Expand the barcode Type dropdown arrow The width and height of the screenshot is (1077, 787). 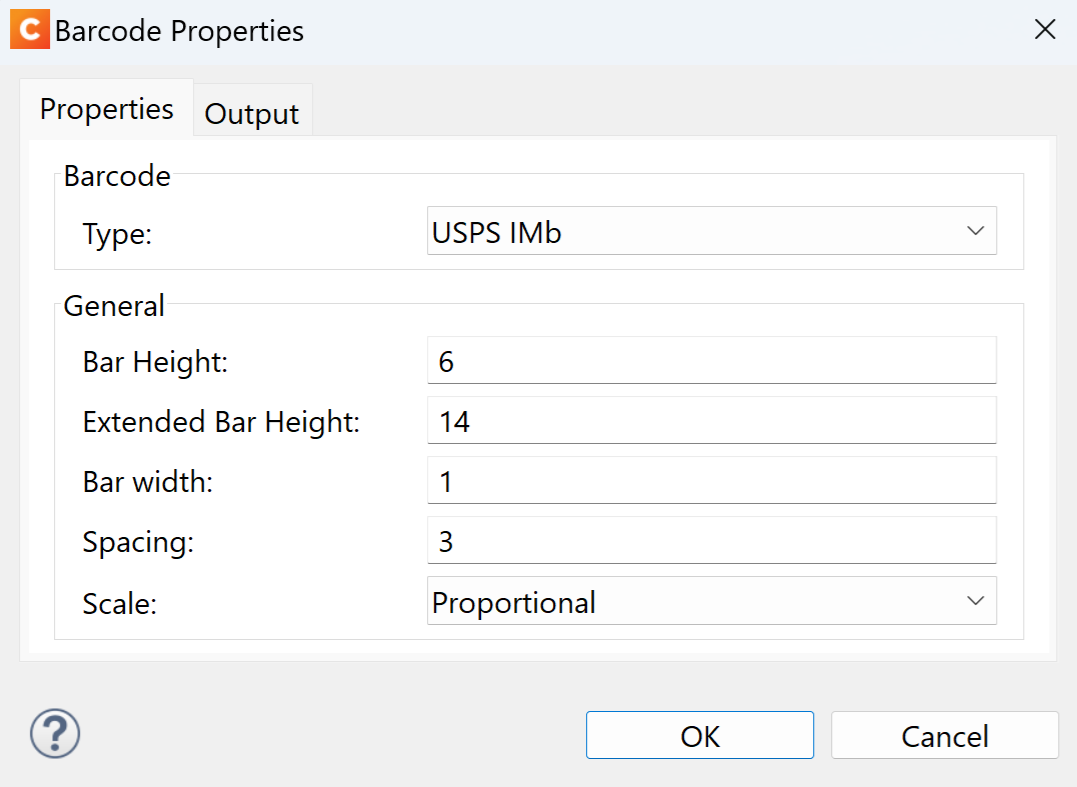point(975,231)
